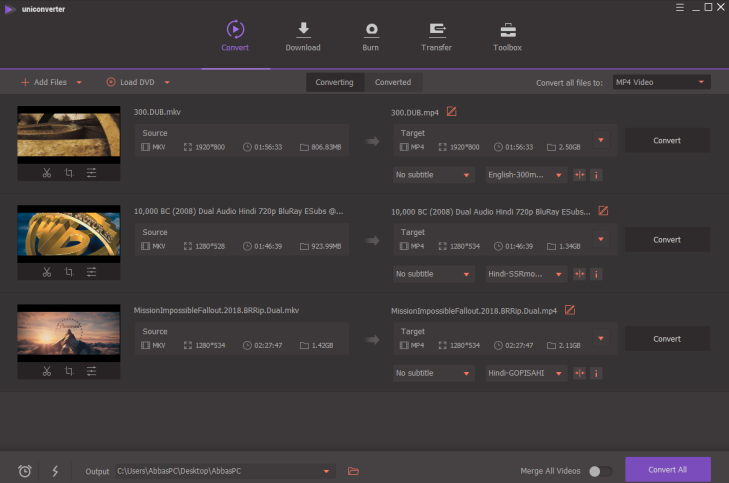Click the compress icon for MissionImpossibleFallout
The width and height of the screenshot is (729, 483).
pyautogui.click(x=579, y=373)
